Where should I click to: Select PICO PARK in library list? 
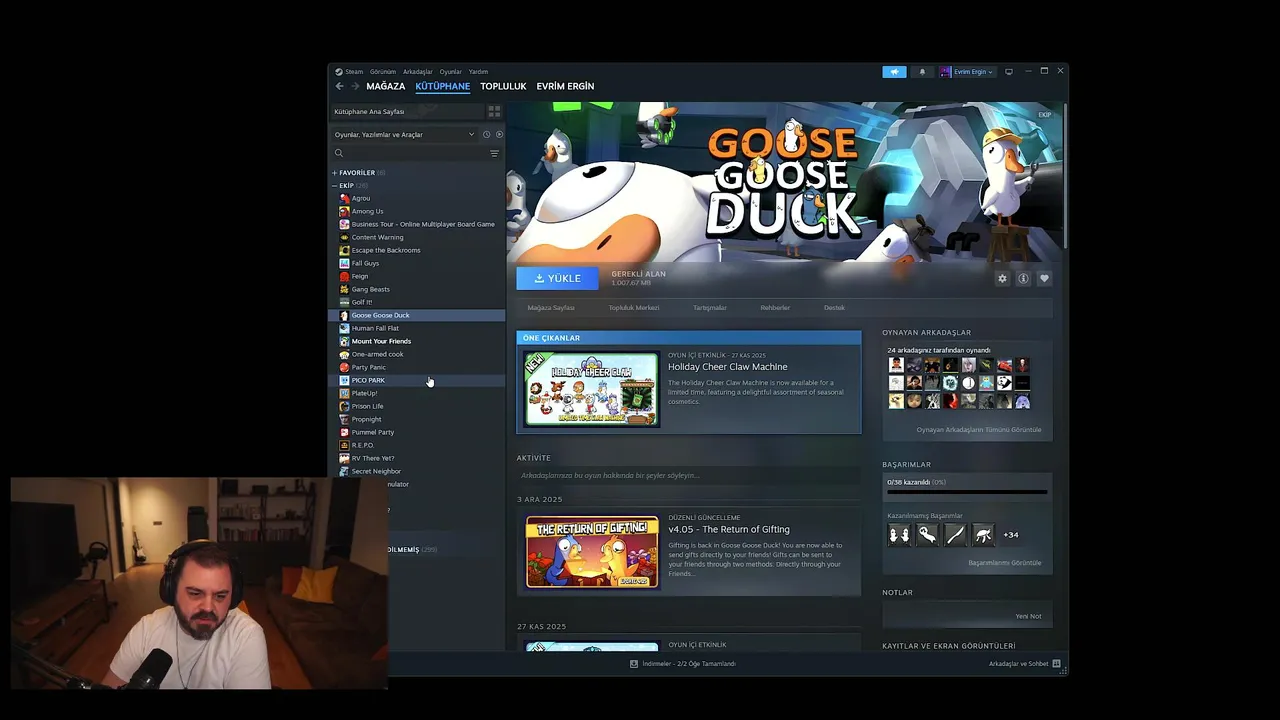pos(417,380)
